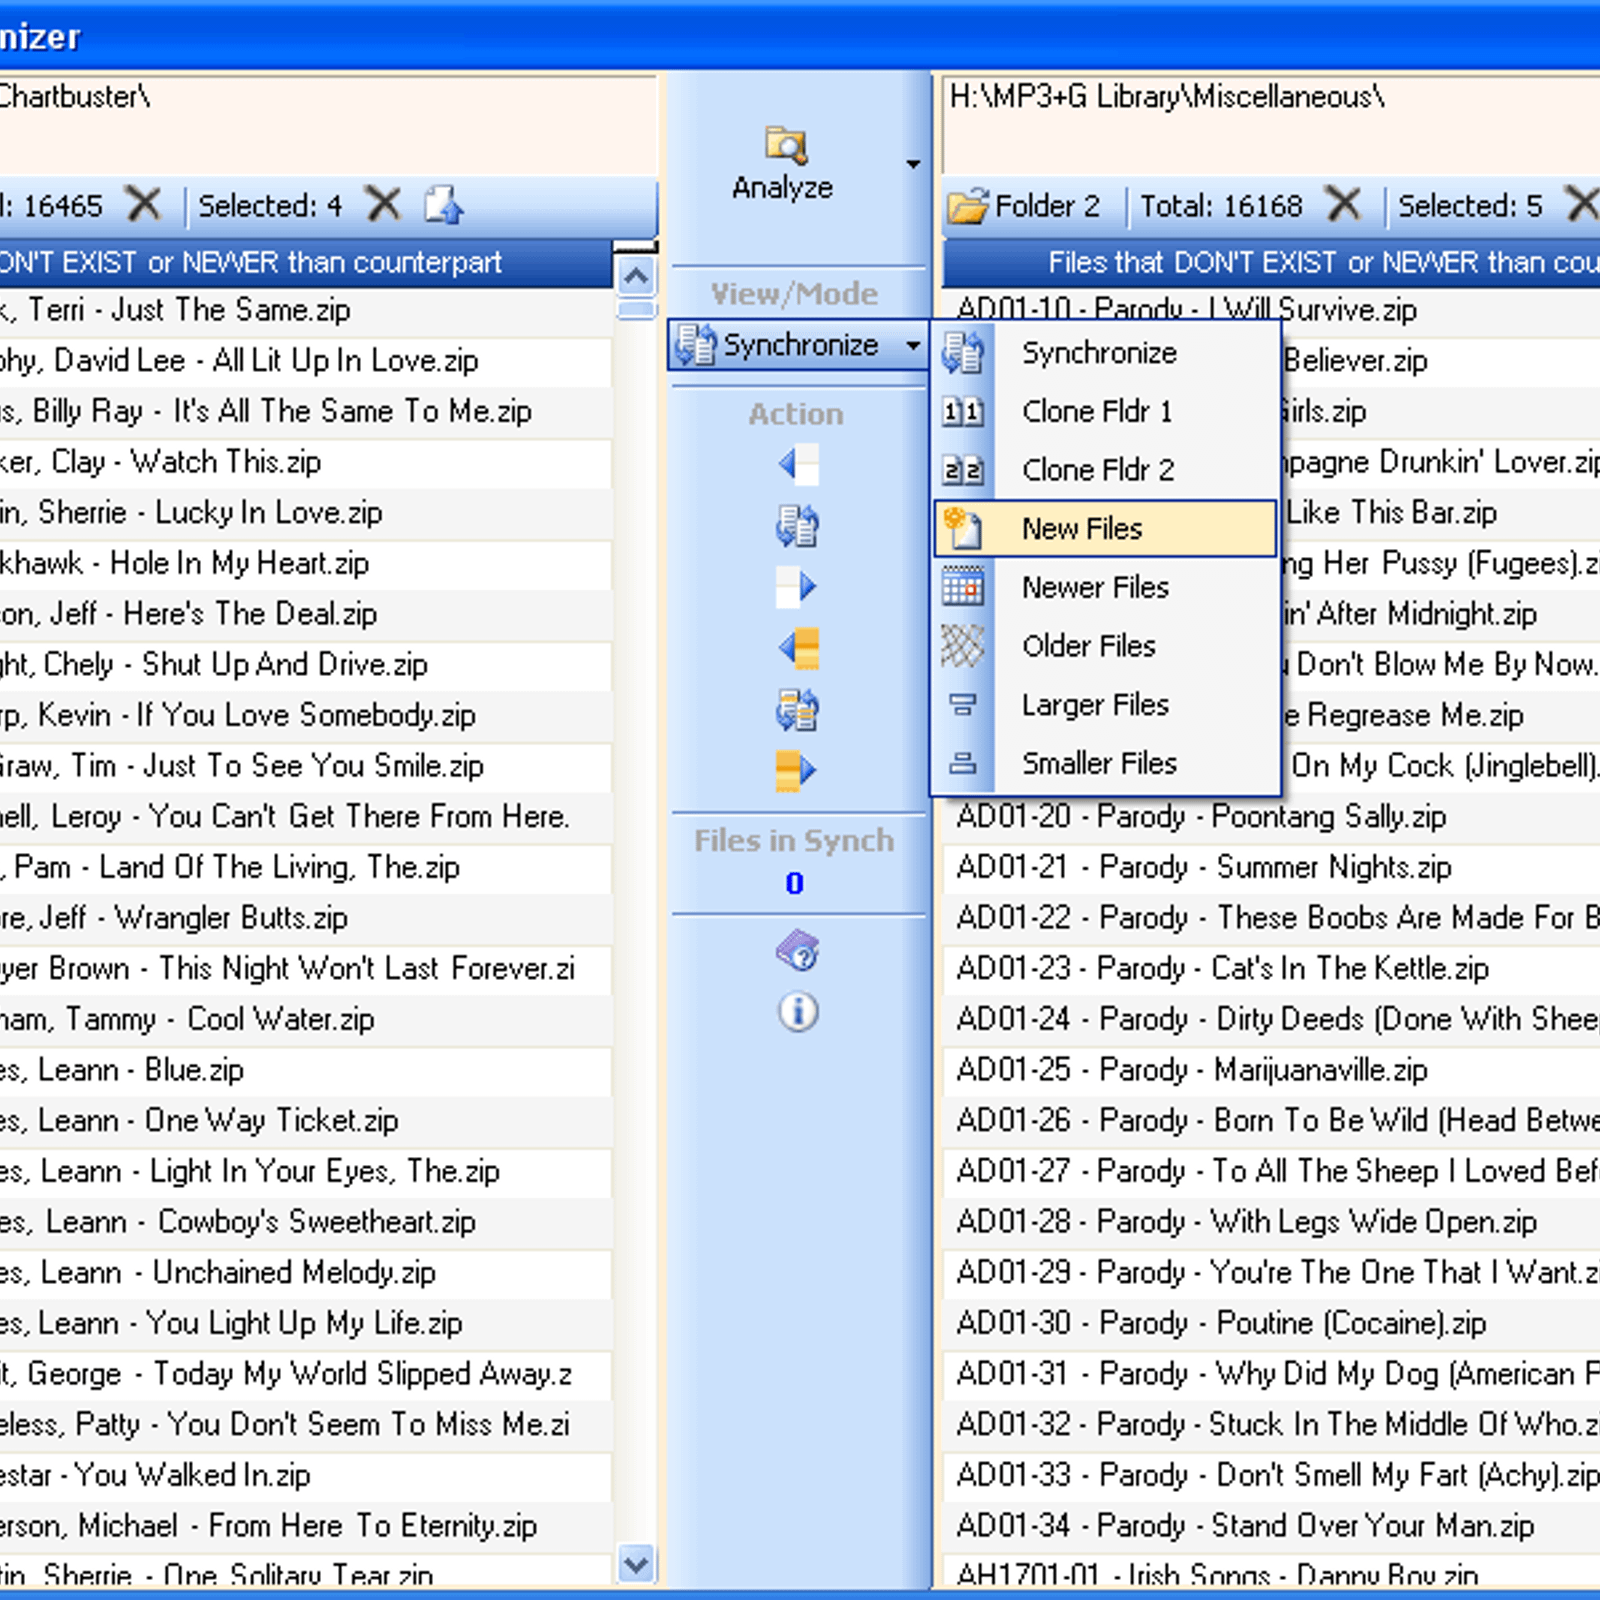Image resolution: width=1600 pixels, height=1600 pixels.
Task: Open the help book icon below Files in Synch
Action: coord(798,950)
